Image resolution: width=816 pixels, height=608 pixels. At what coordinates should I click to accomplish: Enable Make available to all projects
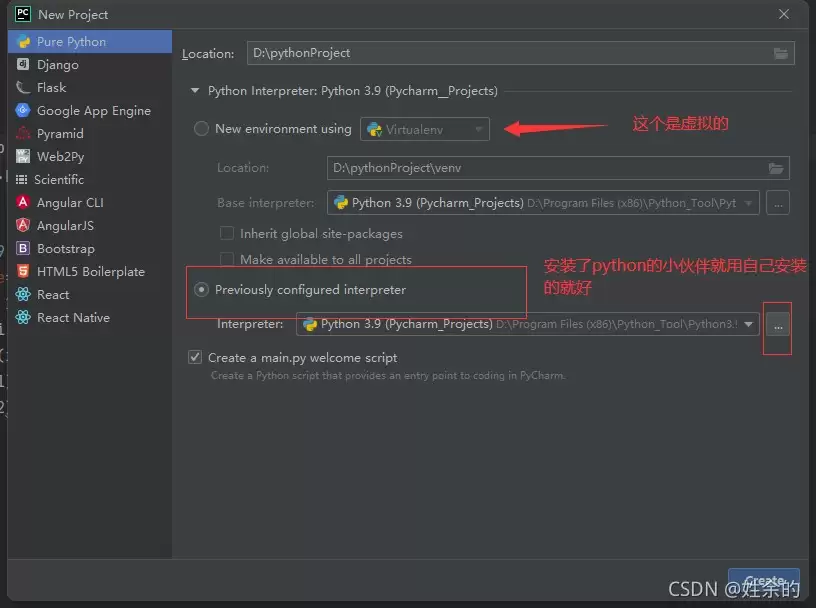tap(227, 259)
